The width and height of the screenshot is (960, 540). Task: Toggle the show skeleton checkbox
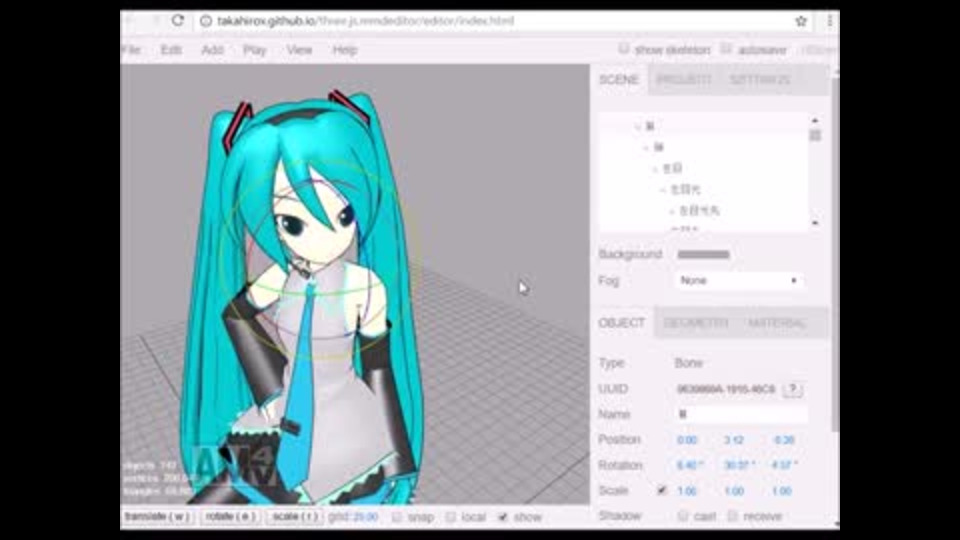[623, 49]
